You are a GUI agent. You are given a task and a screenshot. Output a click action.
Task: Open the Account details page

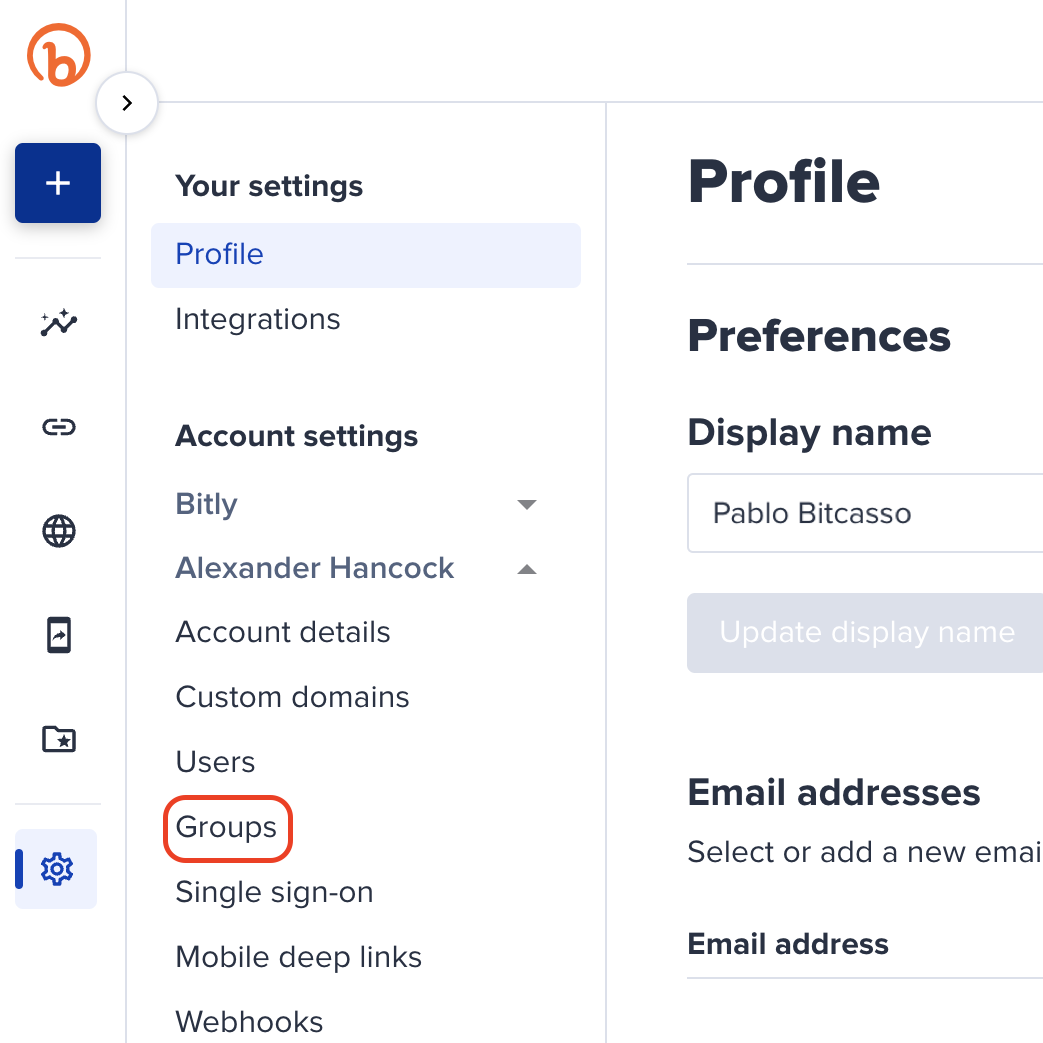[x=283, y=631]
